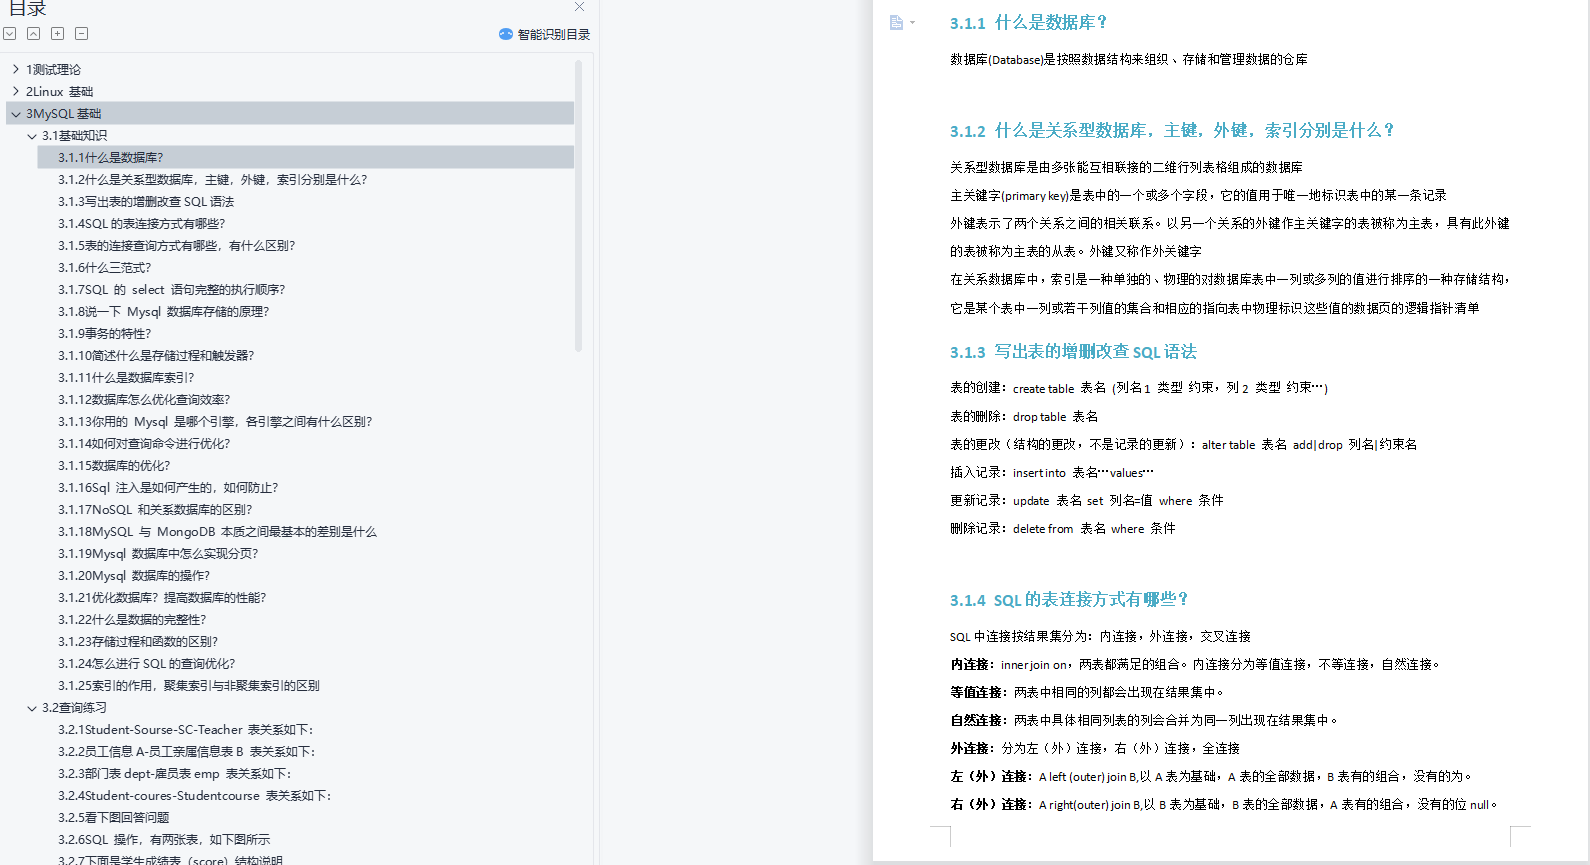This screenshot has width=1590, height=865.
Task: Open 3.1.7SQL 的 select 语句完整的执行顺序?
Action: point(171,290)
